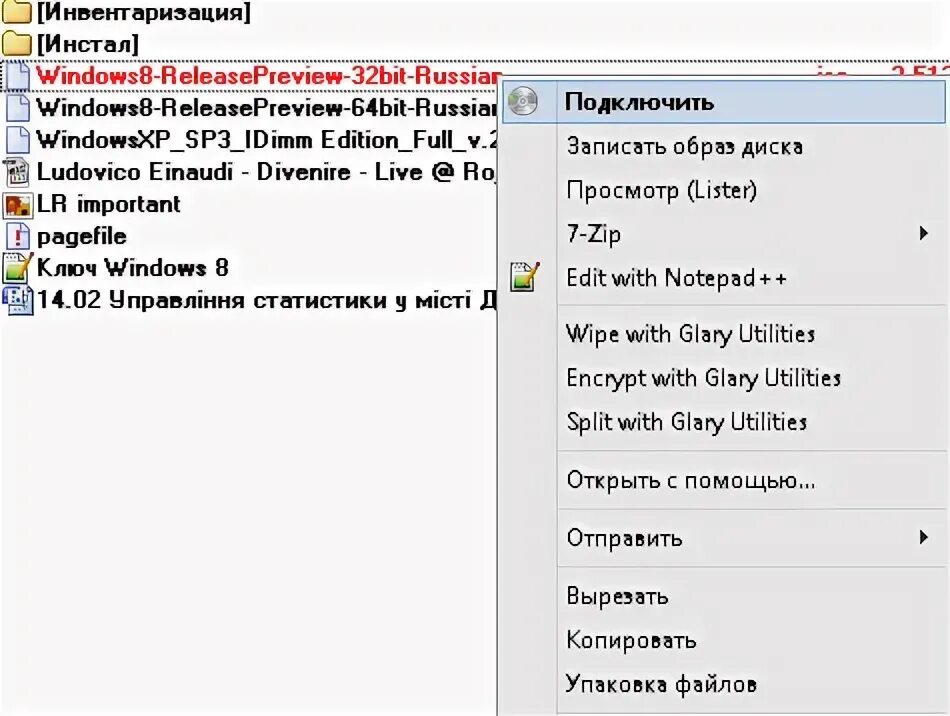Expand the 7-Zip submenu arrow
950x716 pixels.
tap(923, 233)
